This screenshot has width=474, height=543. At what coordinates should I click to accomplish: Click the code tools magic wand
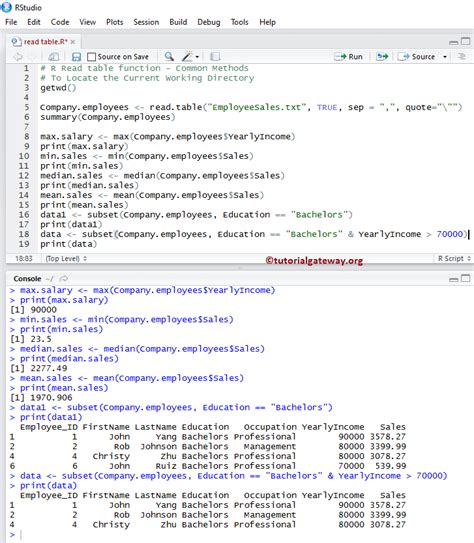tap(187, 56)
